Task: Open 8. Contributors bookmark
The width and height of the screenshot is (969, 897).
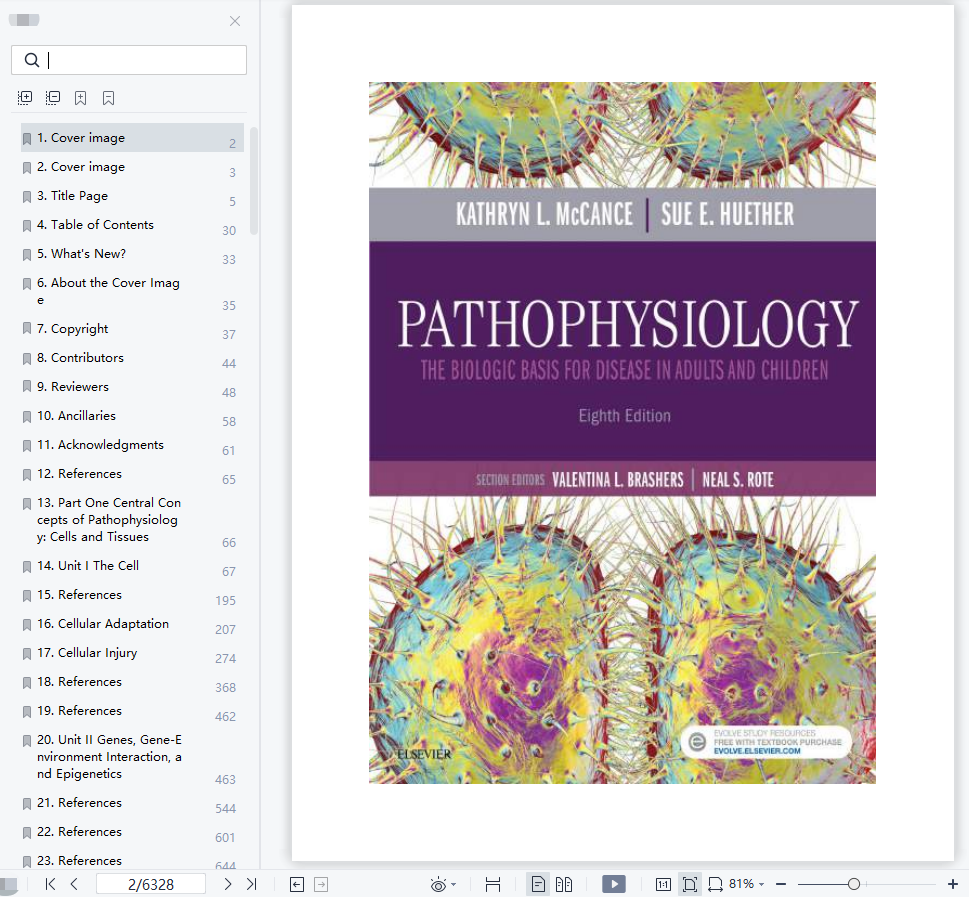Action: coord(132,358)
